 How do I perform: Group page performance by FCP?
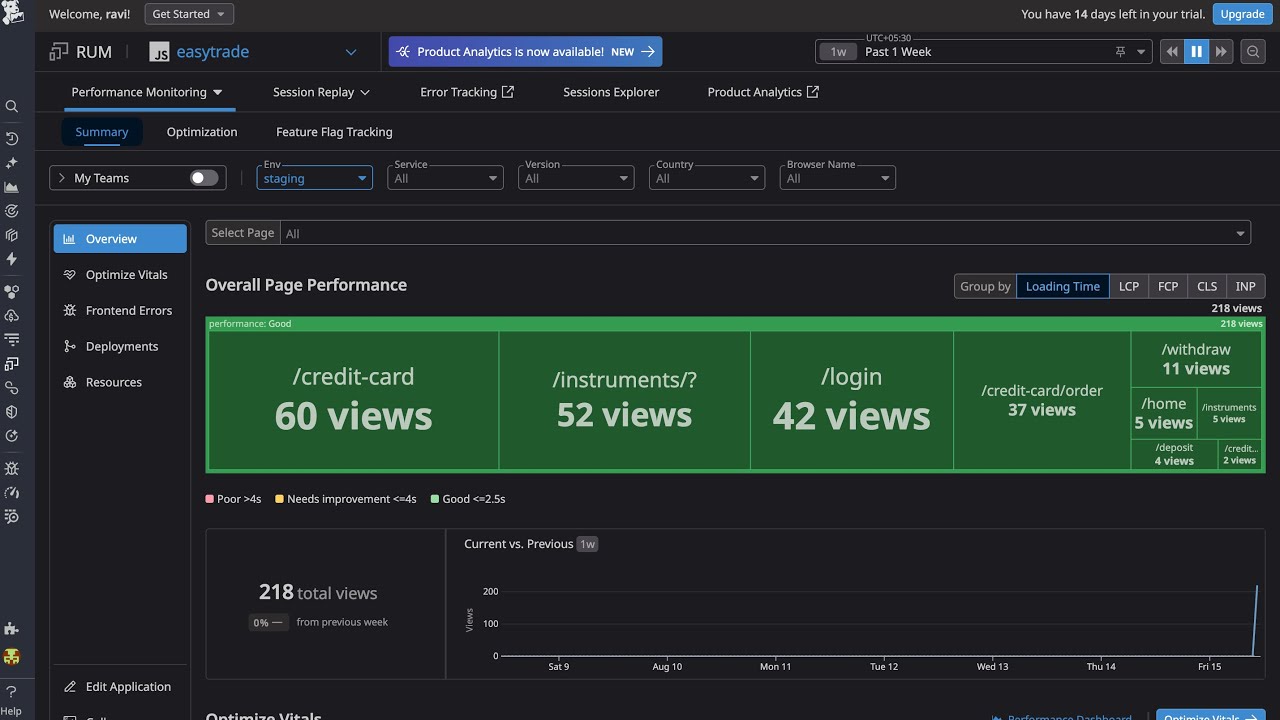(x=1168, y=286)
